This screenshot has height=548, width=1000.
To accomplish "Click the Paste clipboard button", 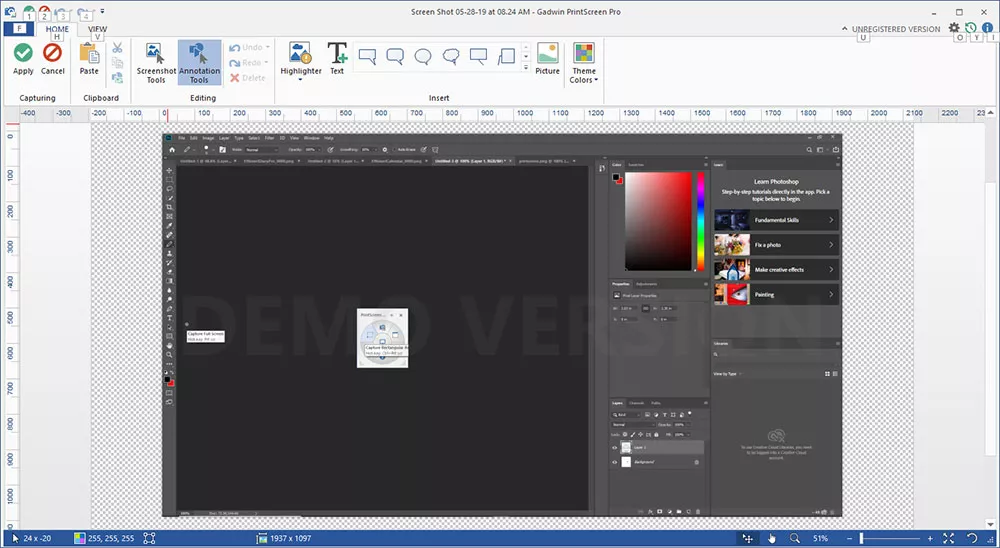I will pyautogui.click(x=89, y=59).
